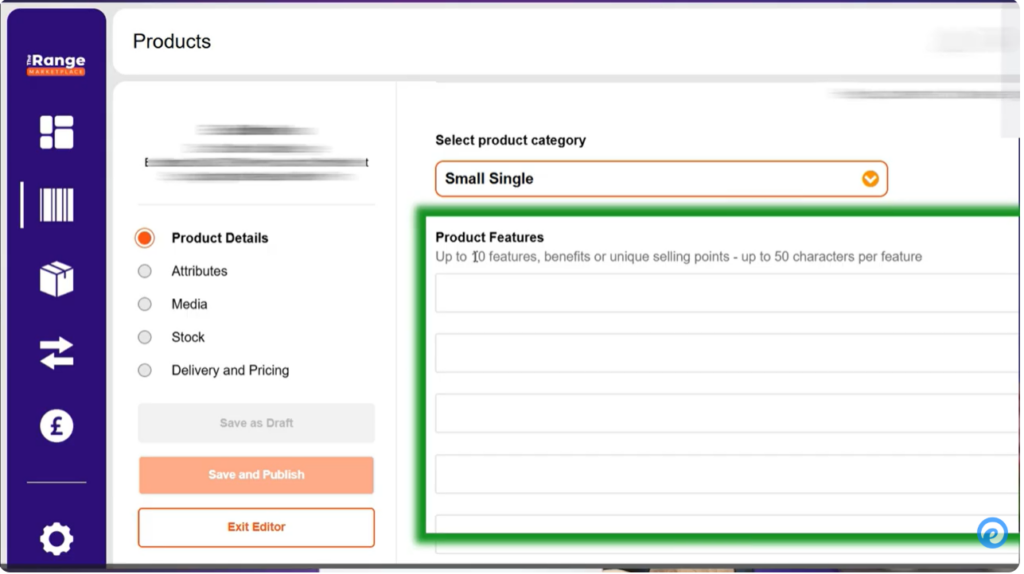Open the box package icon

pyautogui.click(x=56, y=279)
